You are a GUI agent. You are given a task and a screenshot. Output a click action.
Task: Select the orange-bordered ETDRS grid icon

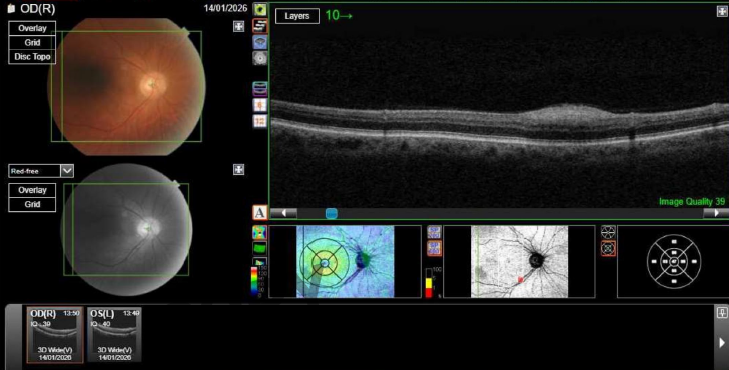click(608, 249)
